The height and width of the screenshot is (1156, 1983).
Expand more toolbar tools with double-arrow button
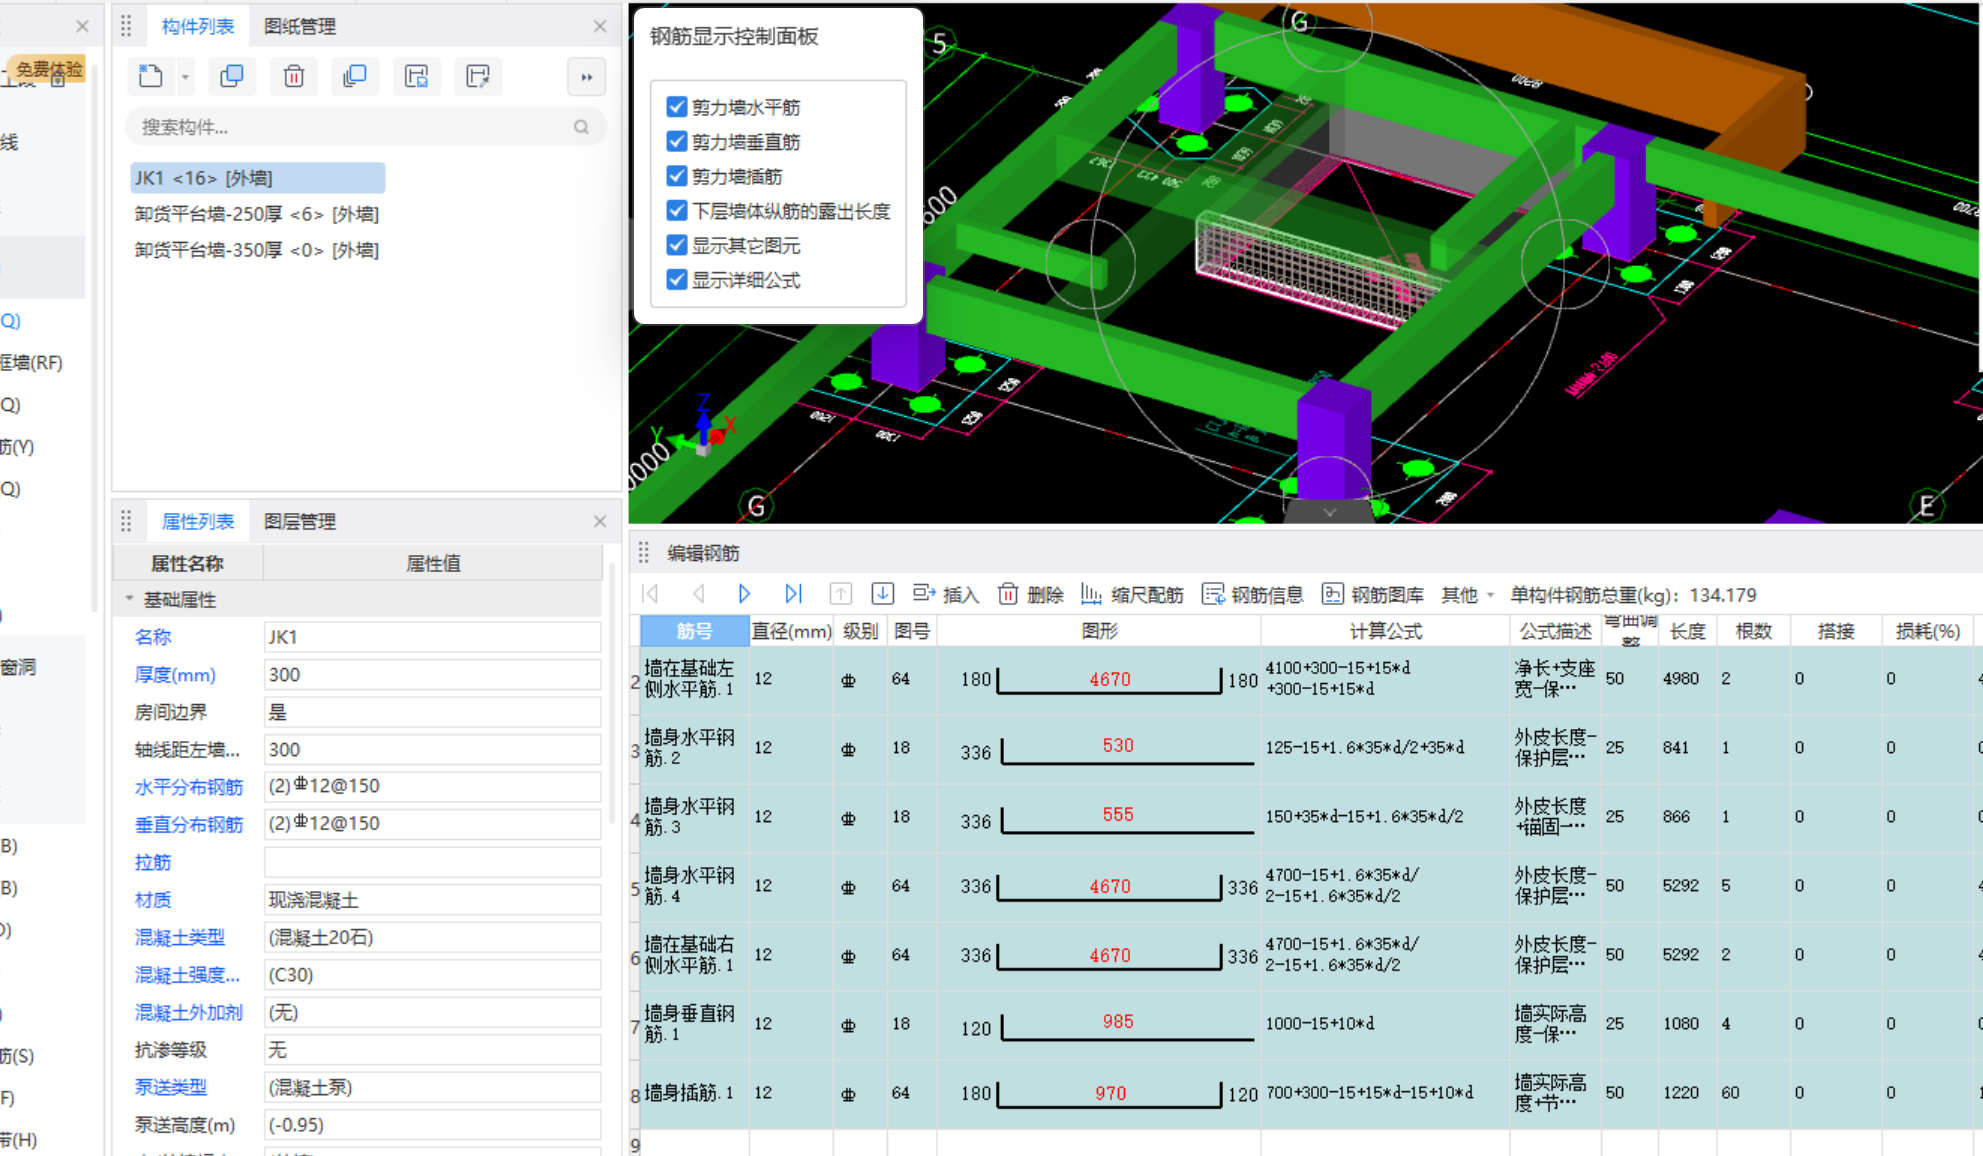coord(587,77)
